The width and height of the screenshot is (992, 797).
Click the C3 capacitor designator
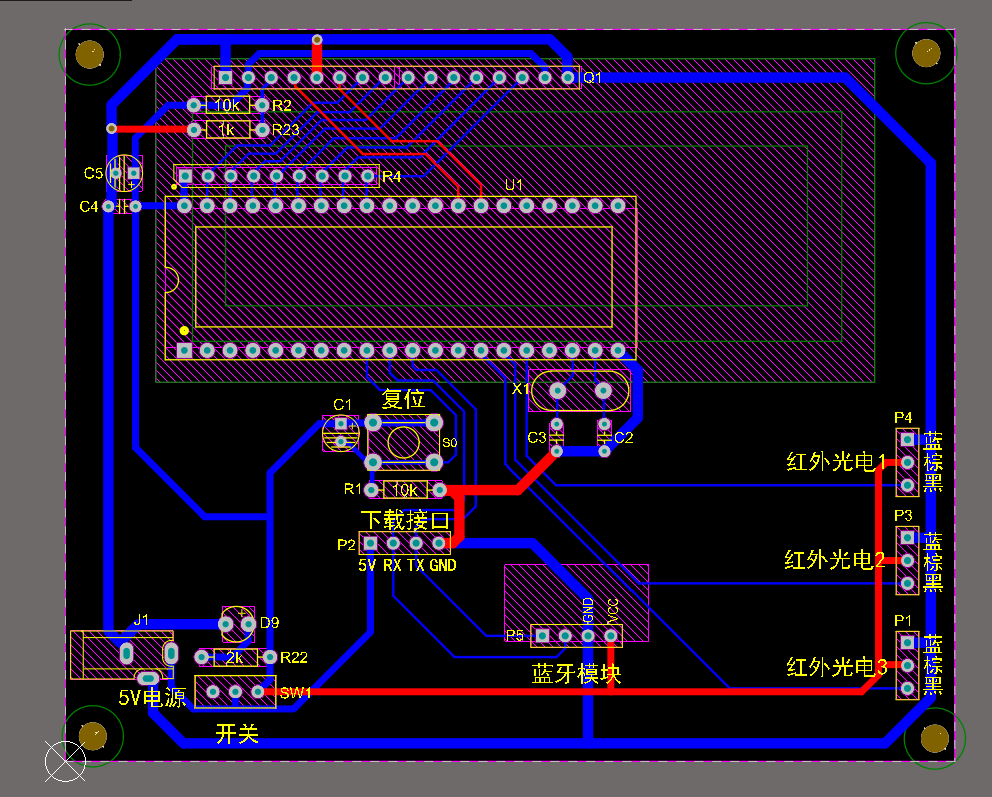click(537, 437)
